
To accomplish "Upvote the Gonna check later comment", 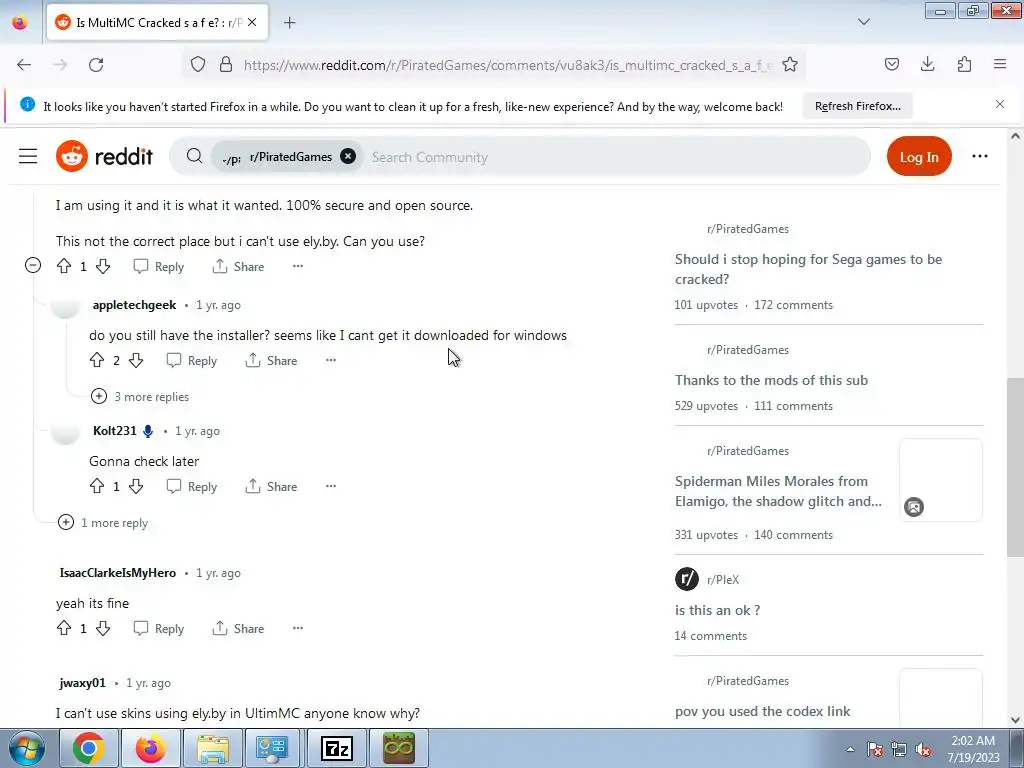I will point(97,487).
